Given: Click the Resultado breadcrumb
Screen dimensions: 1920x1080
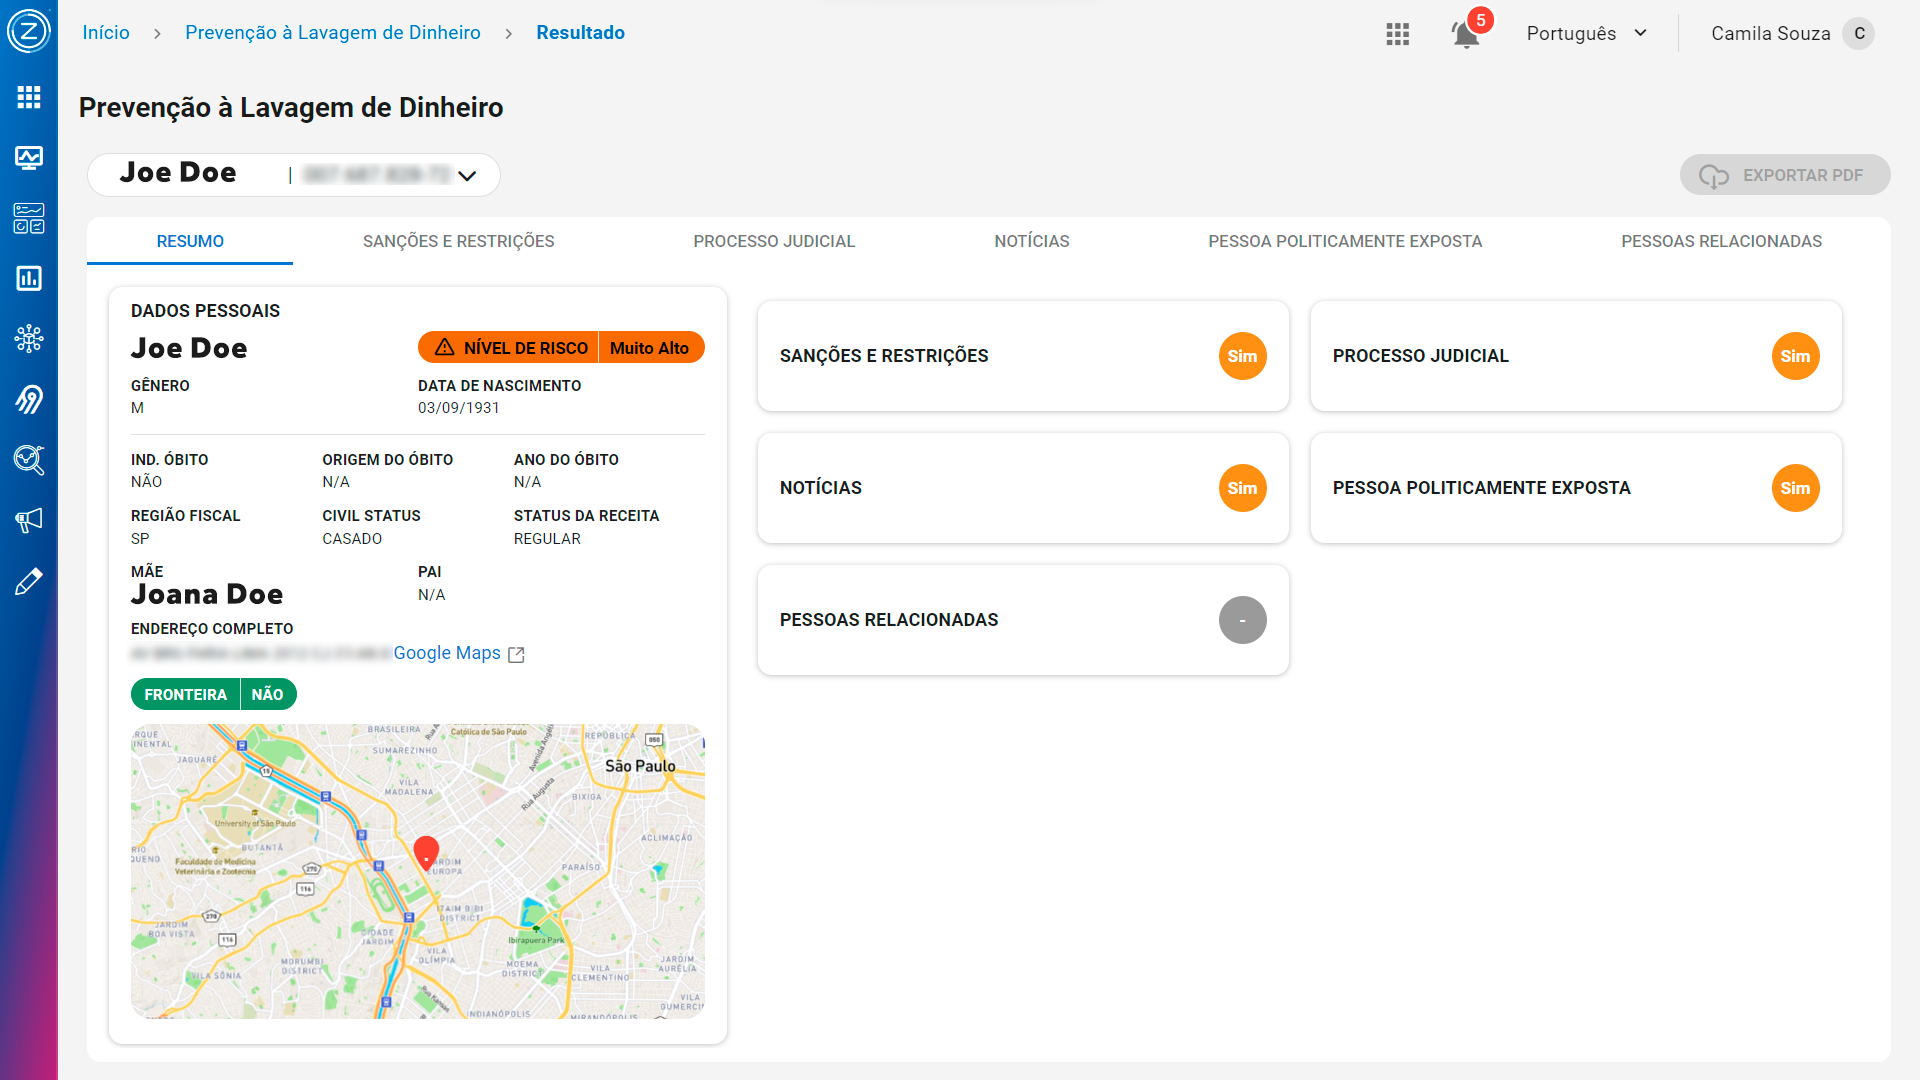Looking at the screenshot, I should point(580,33).
